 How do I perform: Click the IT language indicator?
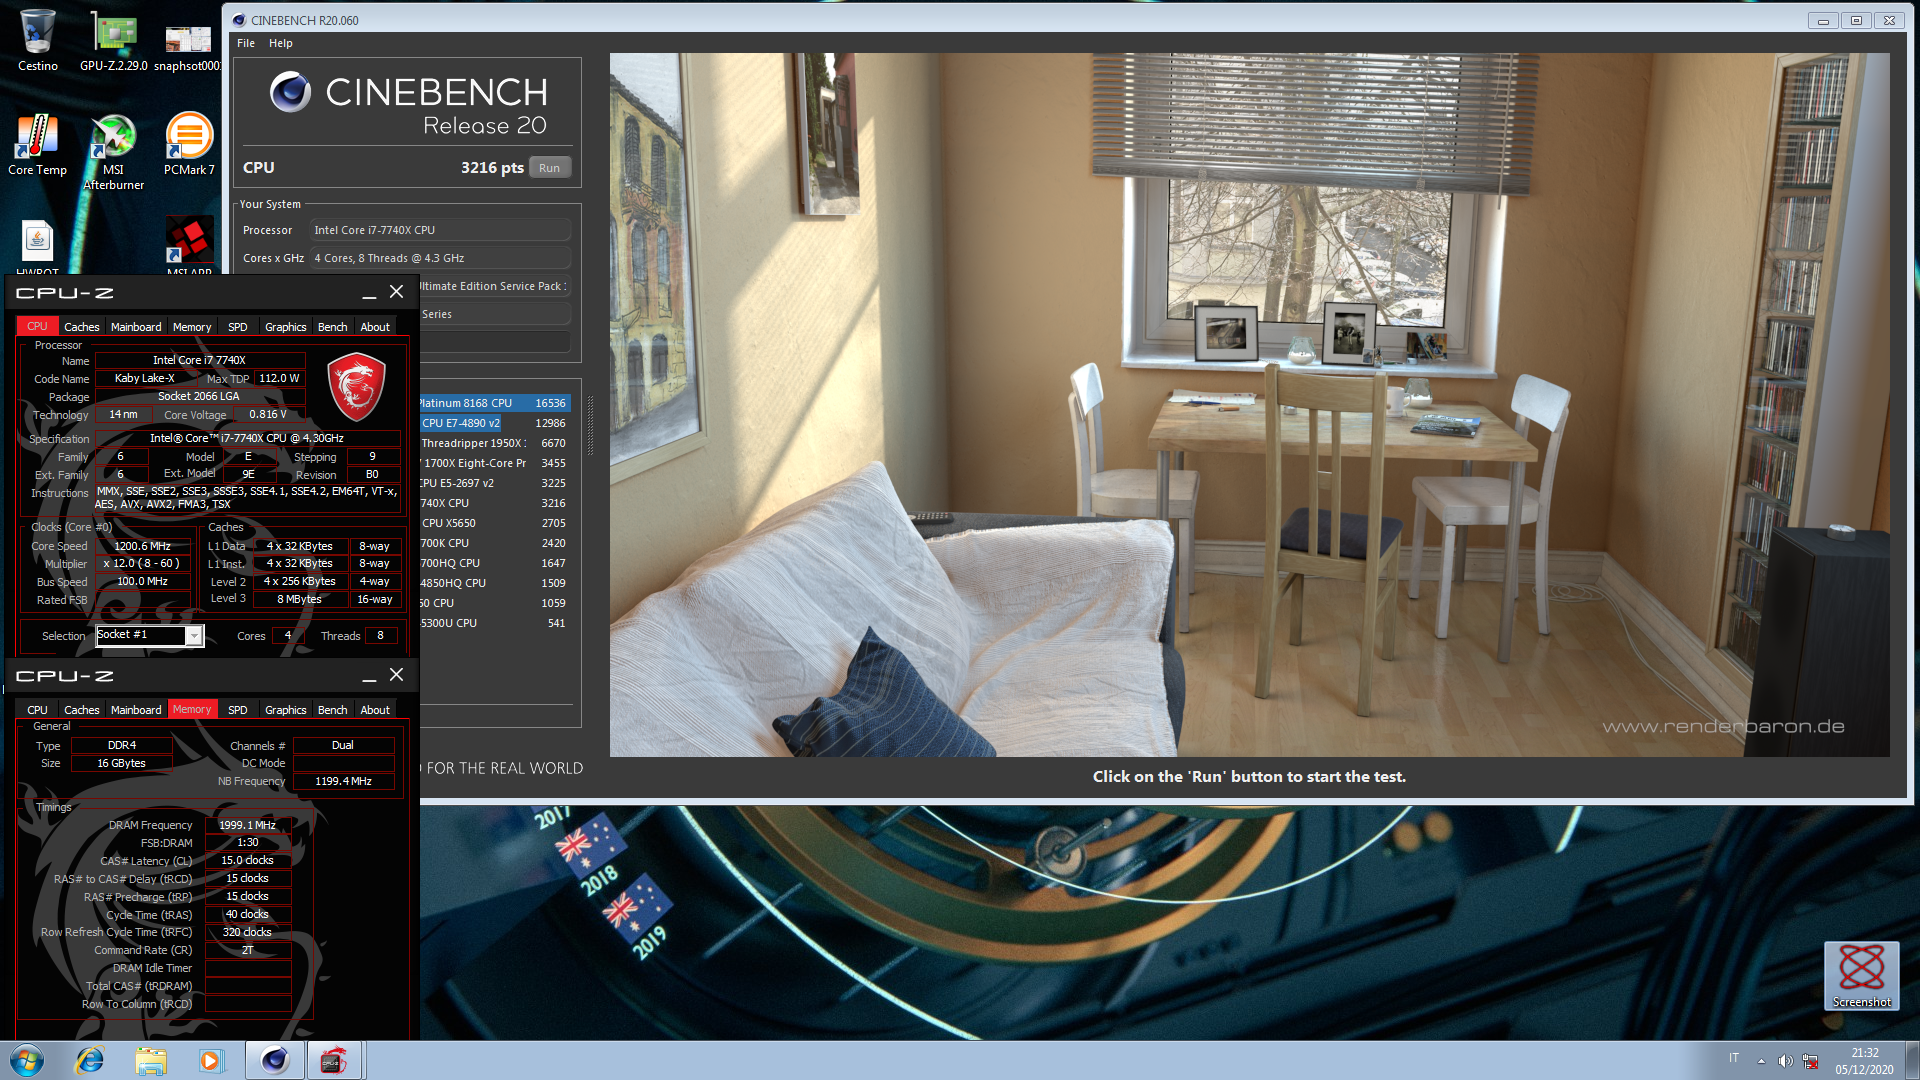pos(1733,1058)
